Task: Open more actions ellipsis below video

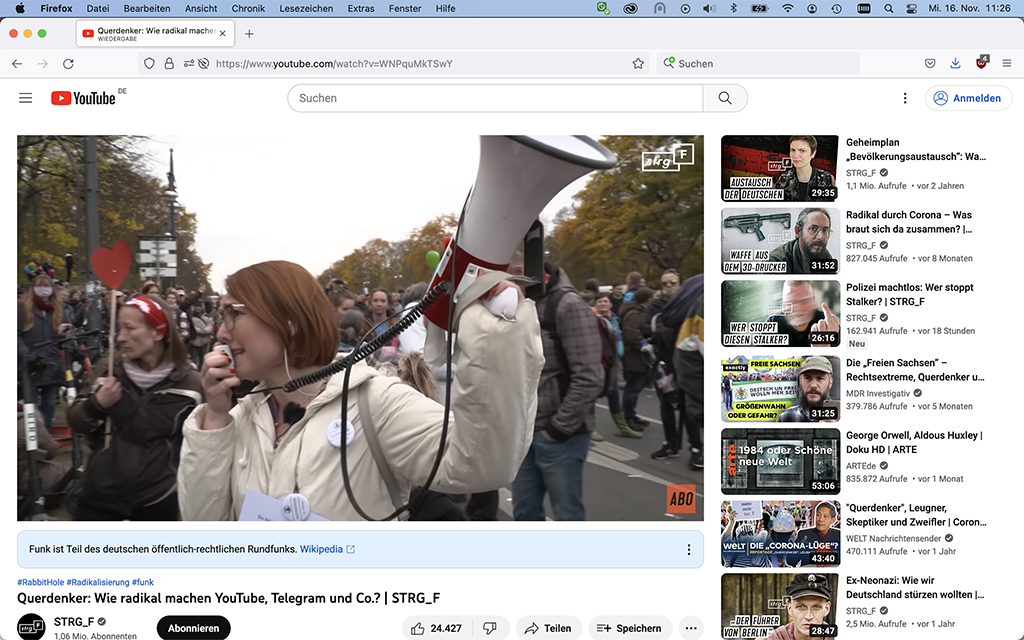Action: click(x=691, y=628)
